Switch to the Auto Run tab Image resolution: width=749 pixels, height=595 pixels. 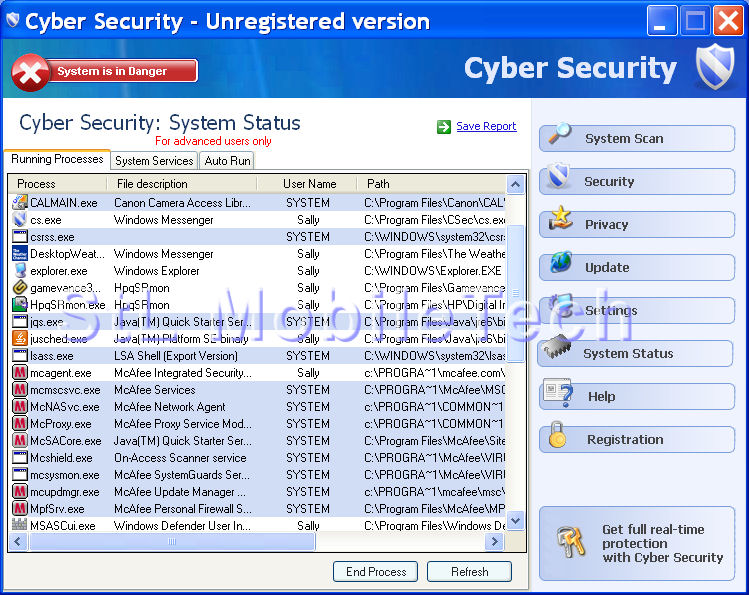(x=227, y=161)
